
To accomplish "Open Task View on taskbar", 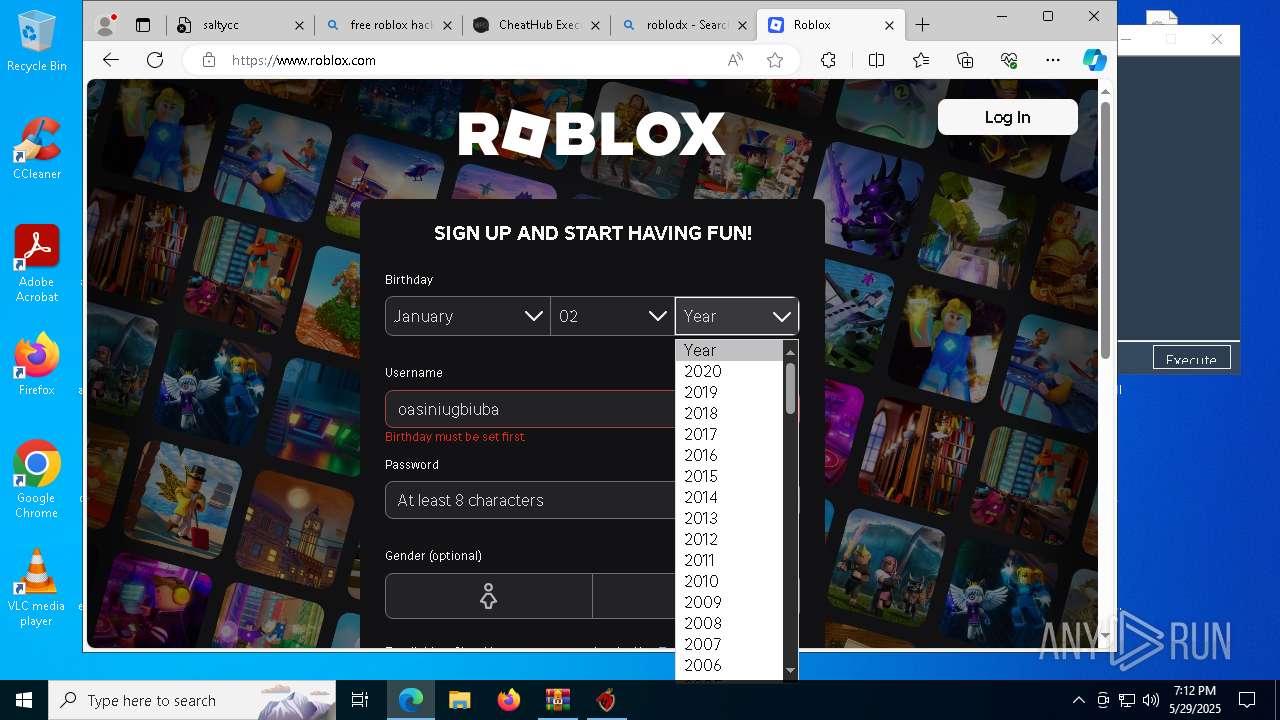I will [360, 700].
